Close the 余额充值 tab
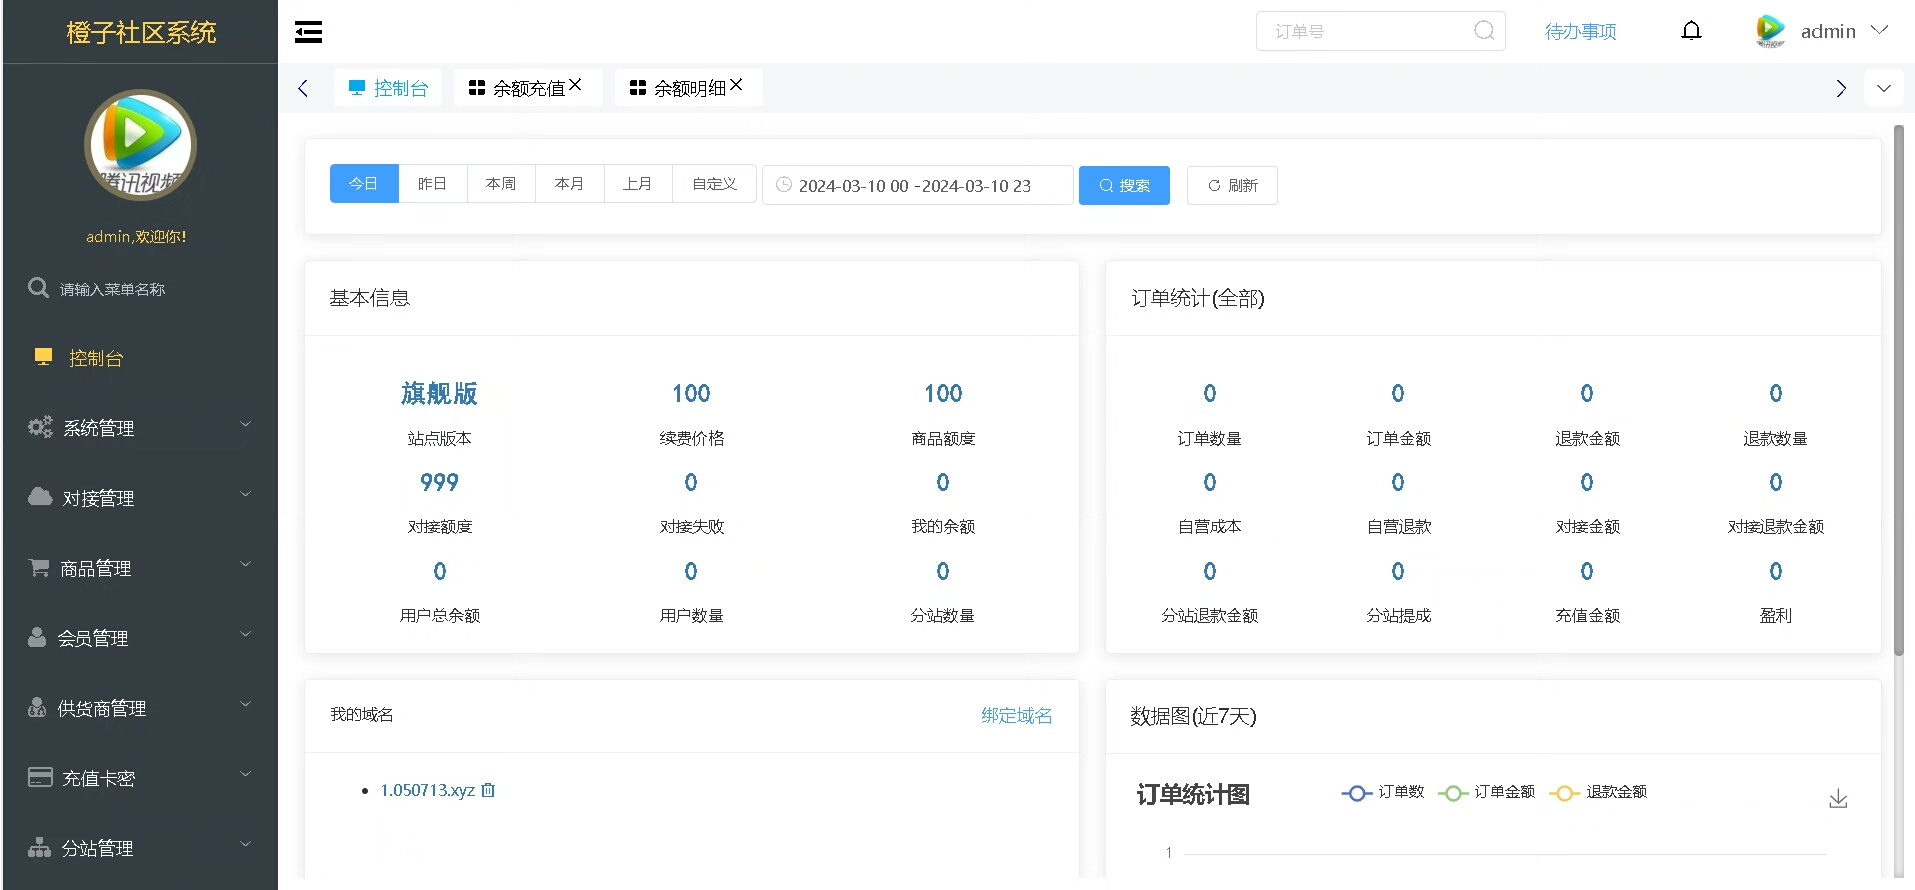The width and height of the screenshot is (1915, 890). tap(576, 86)
